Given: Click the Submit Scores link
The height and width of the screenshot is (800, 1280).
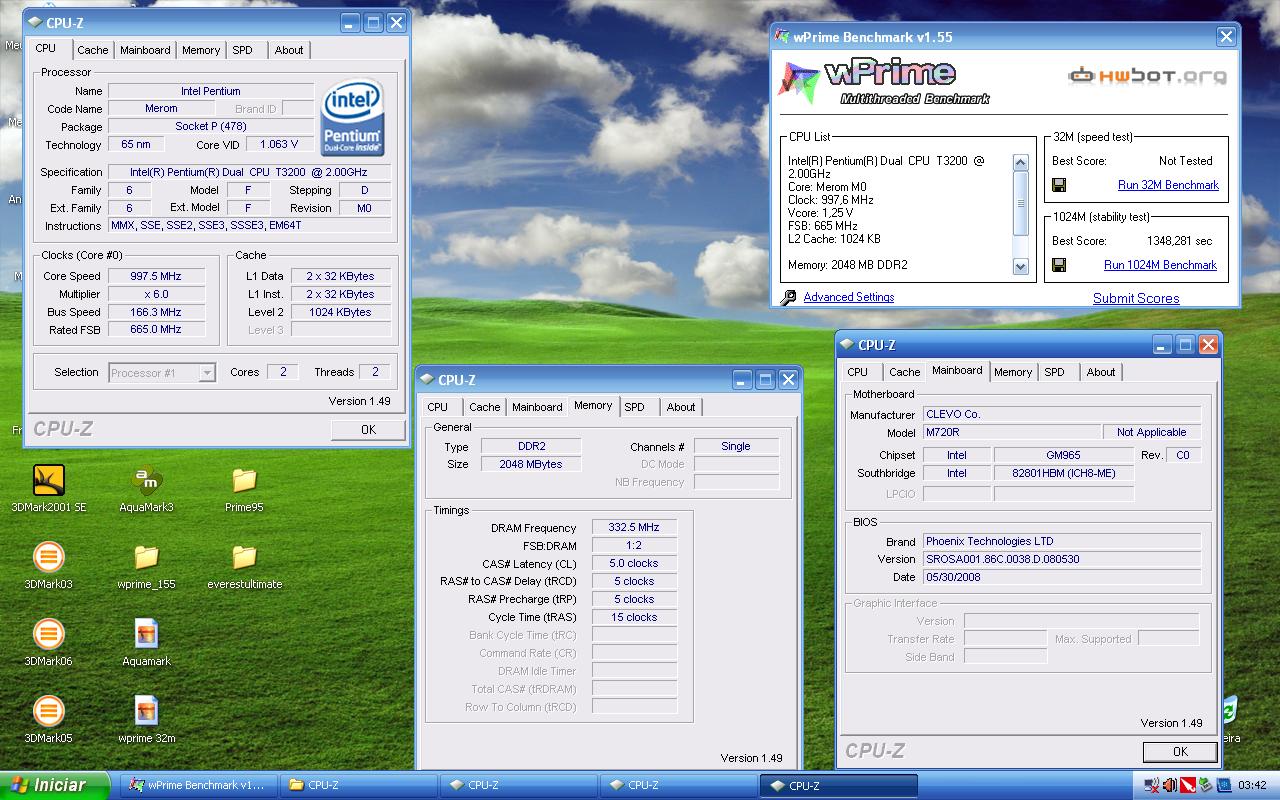Looking at the screenshot, I should [1136, 298].
